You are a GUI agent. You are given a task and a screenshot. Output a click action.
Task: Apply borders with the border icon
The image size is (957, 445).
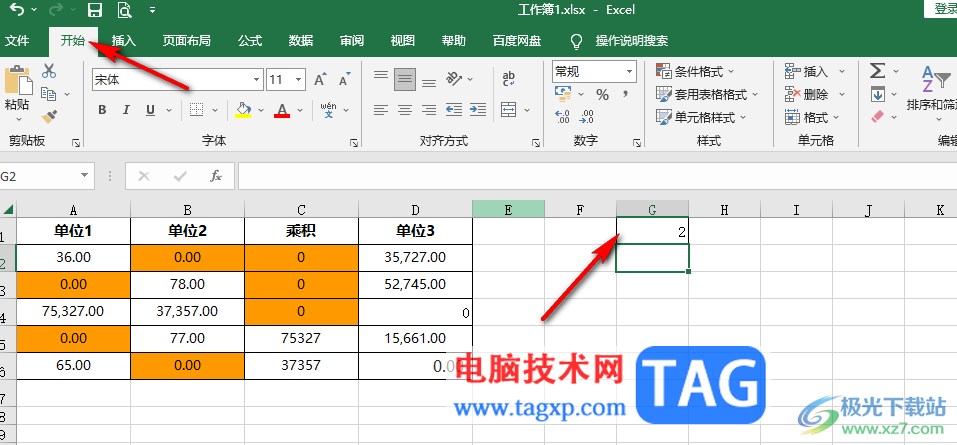(196, 110)
